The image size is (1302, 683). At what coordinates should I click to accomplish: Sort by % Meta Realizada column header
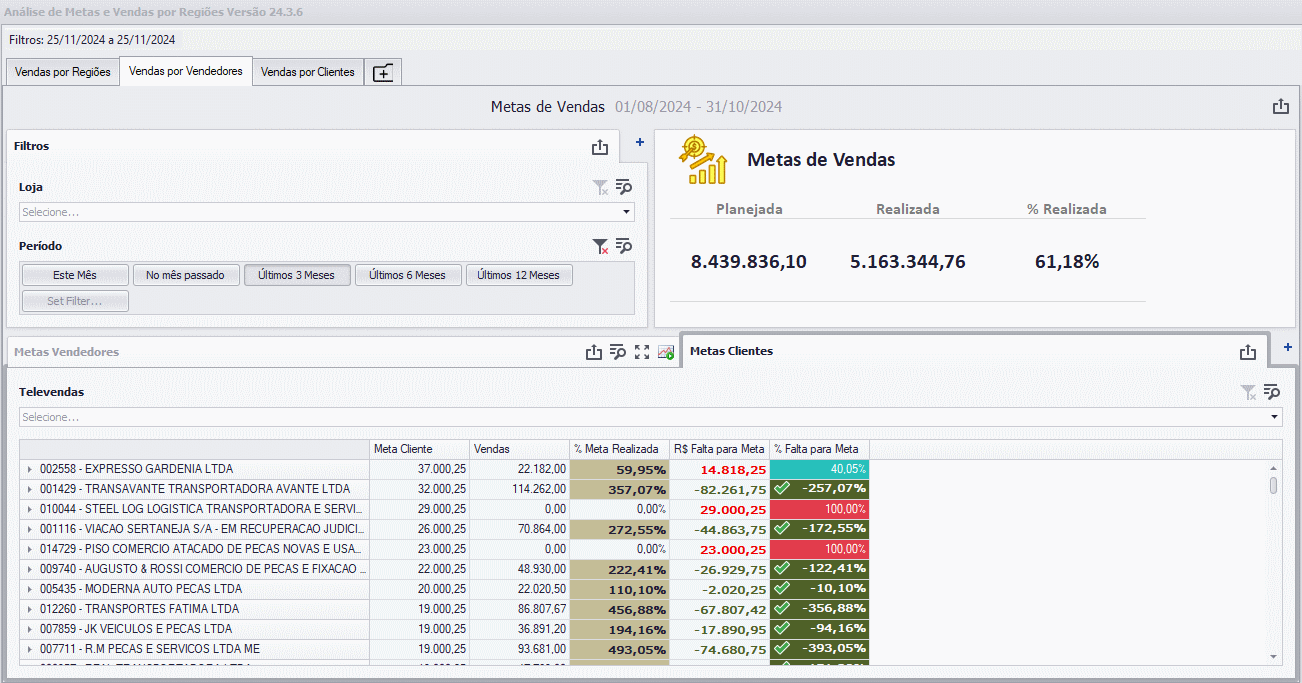(x=619, y=449)
